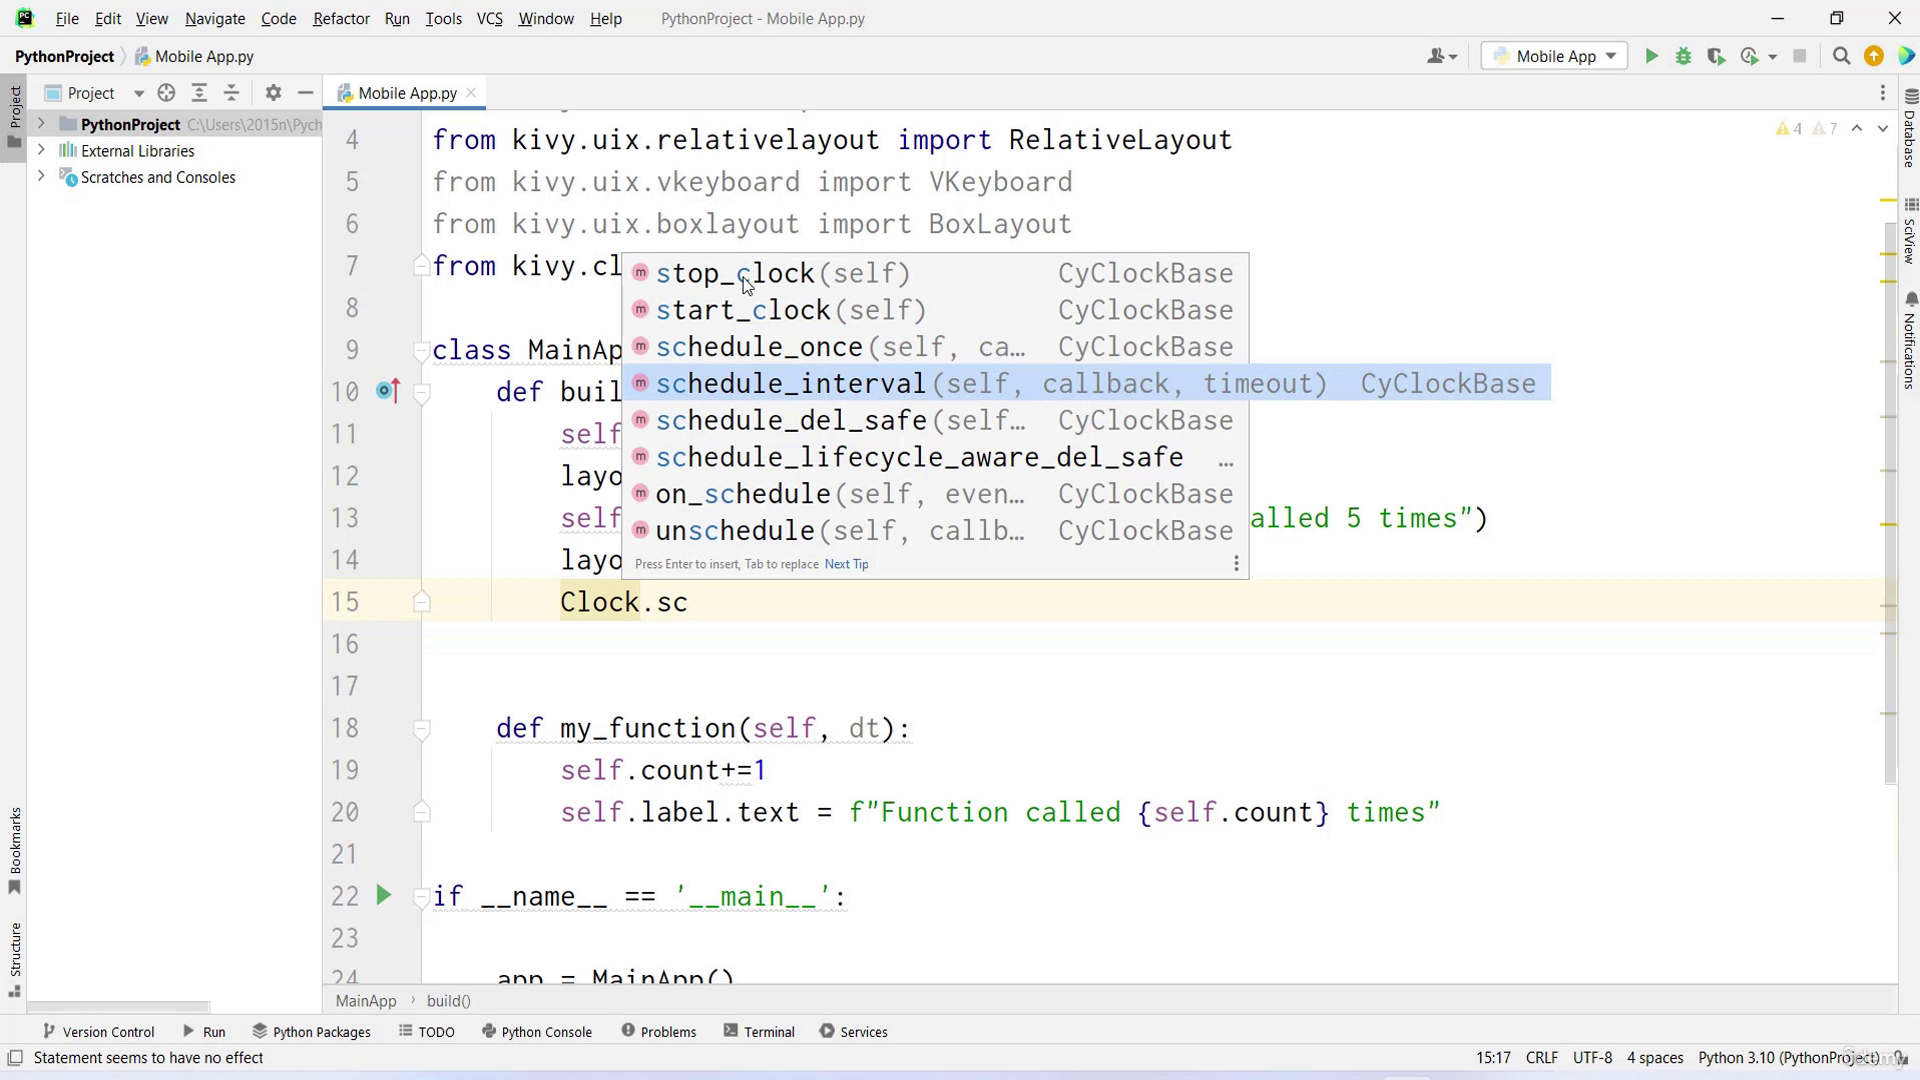The width and height of the screenshot is (1920, 1080).
Task: Open Search Everywhere magnifier icon
Action: click(x=1841, y=57)
